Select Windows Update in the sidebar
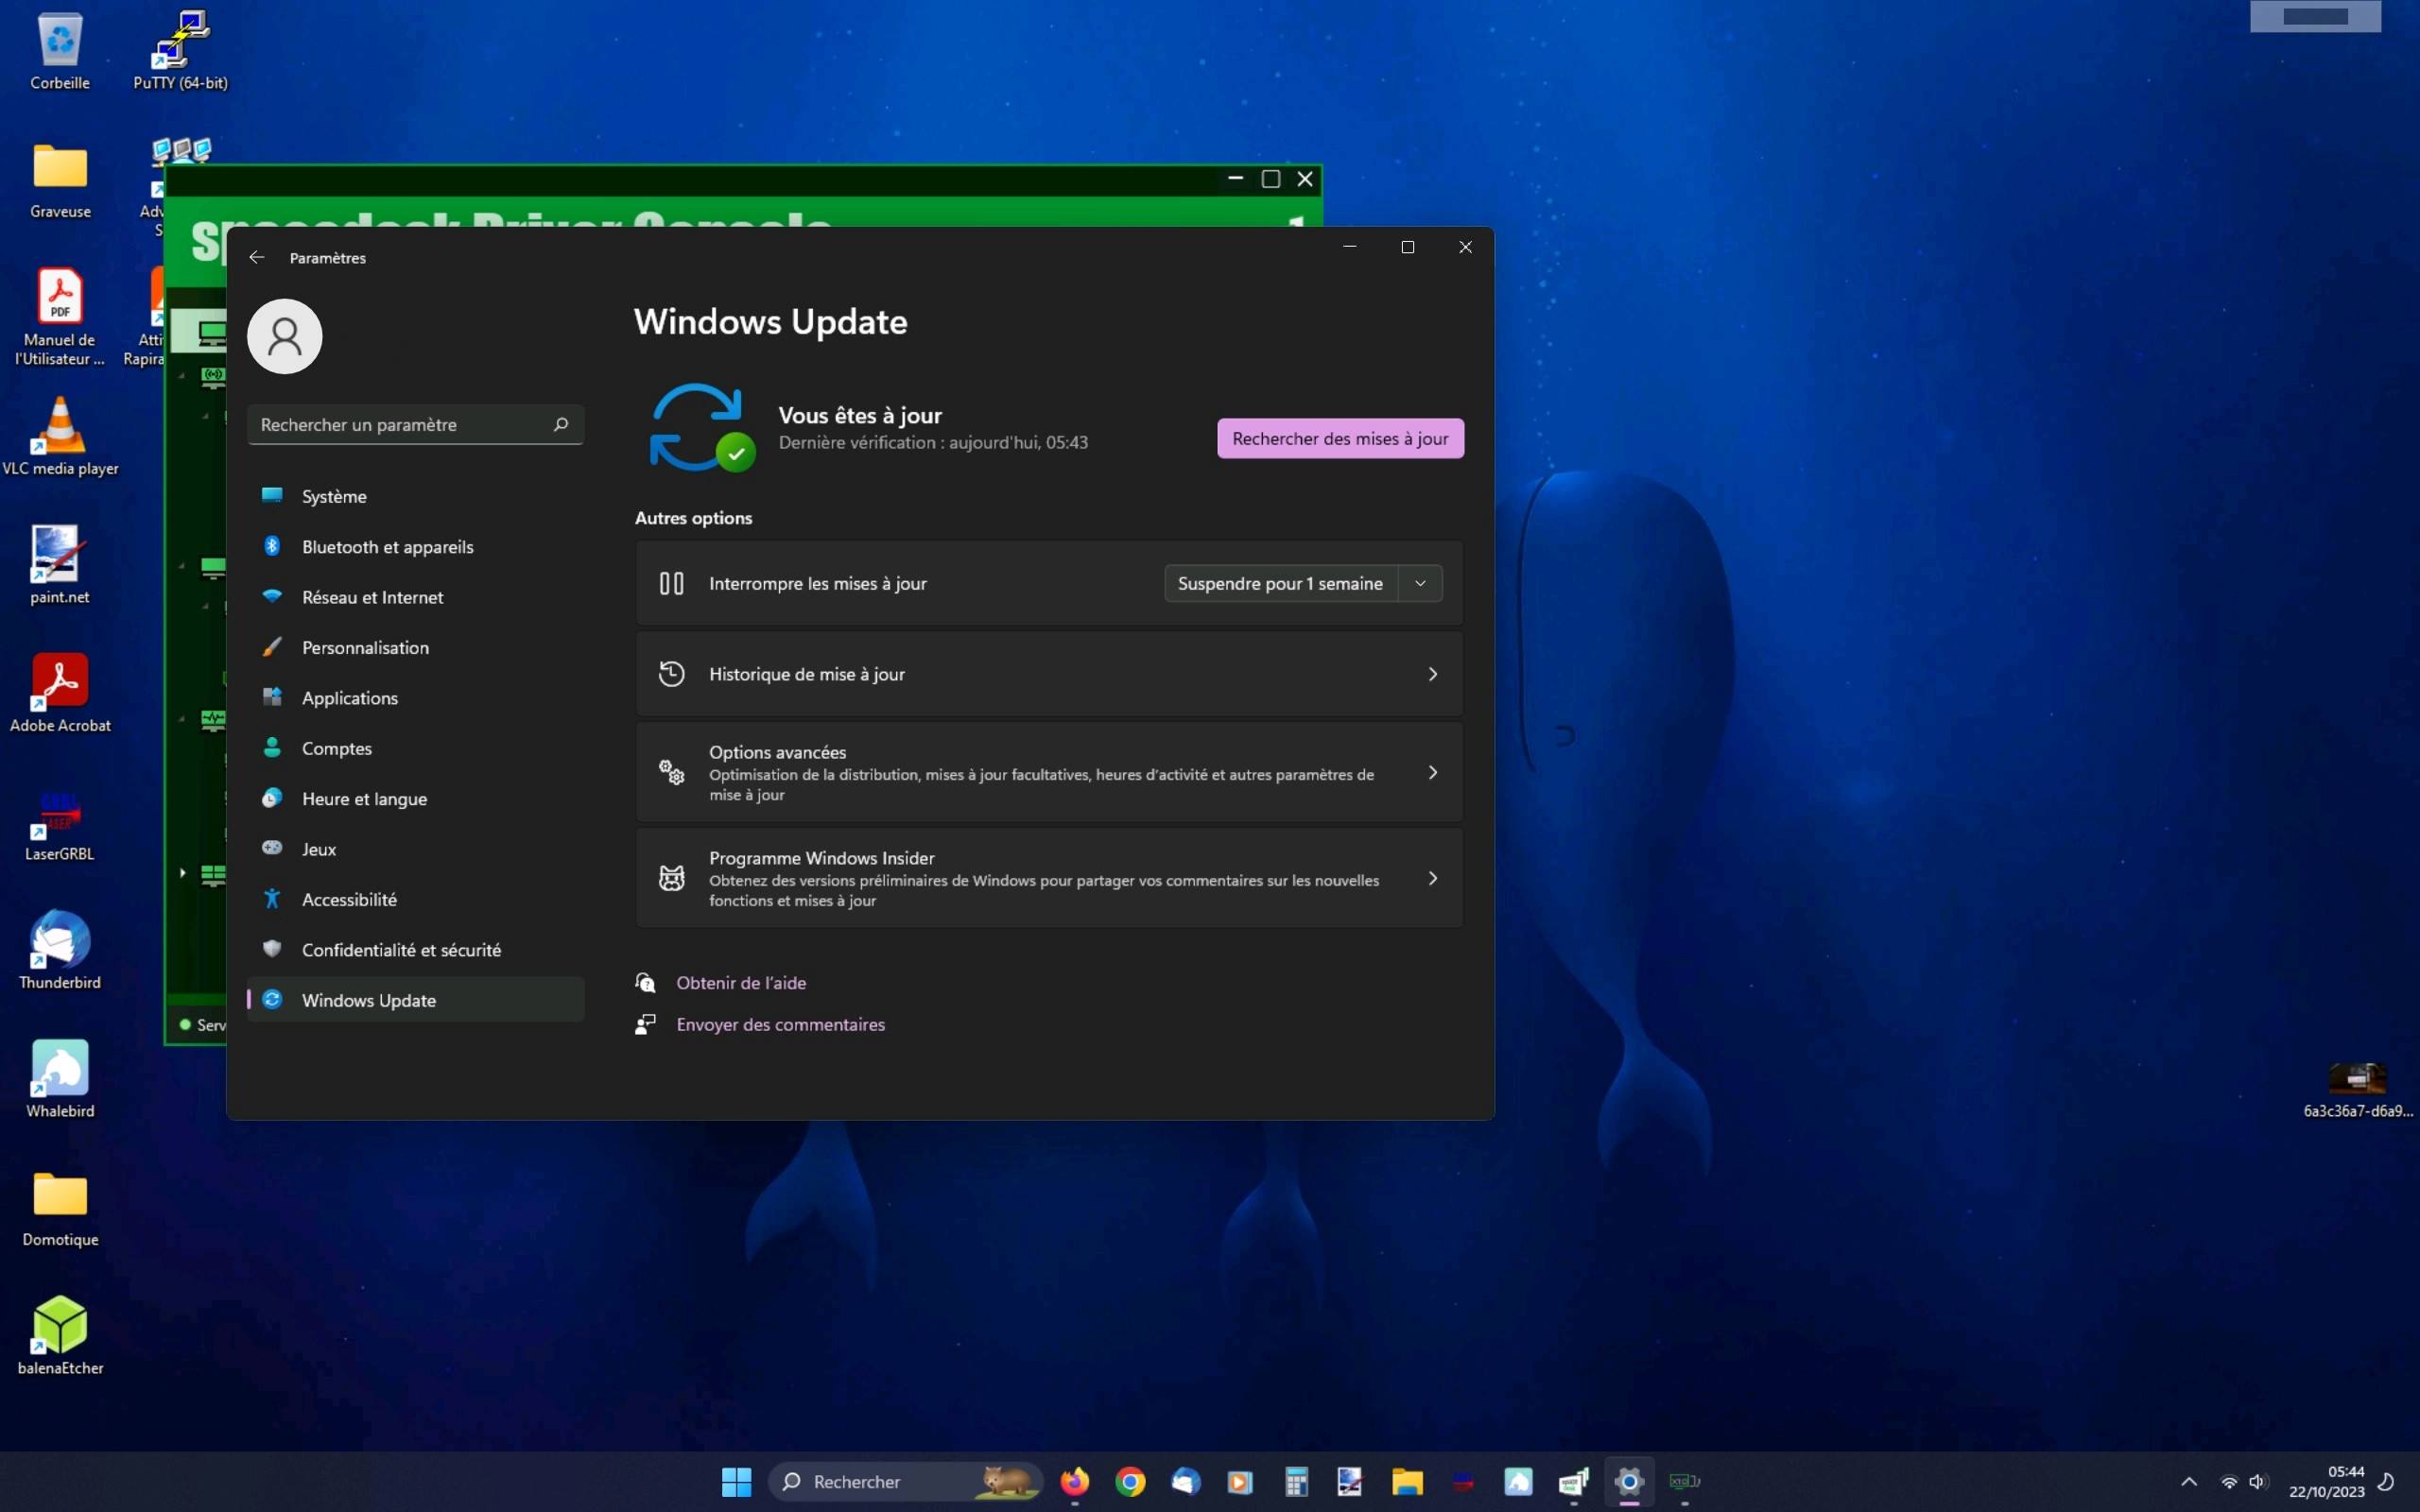Image resolution: width=2420 pixels, height=1512 pixels. point(415,1000)
